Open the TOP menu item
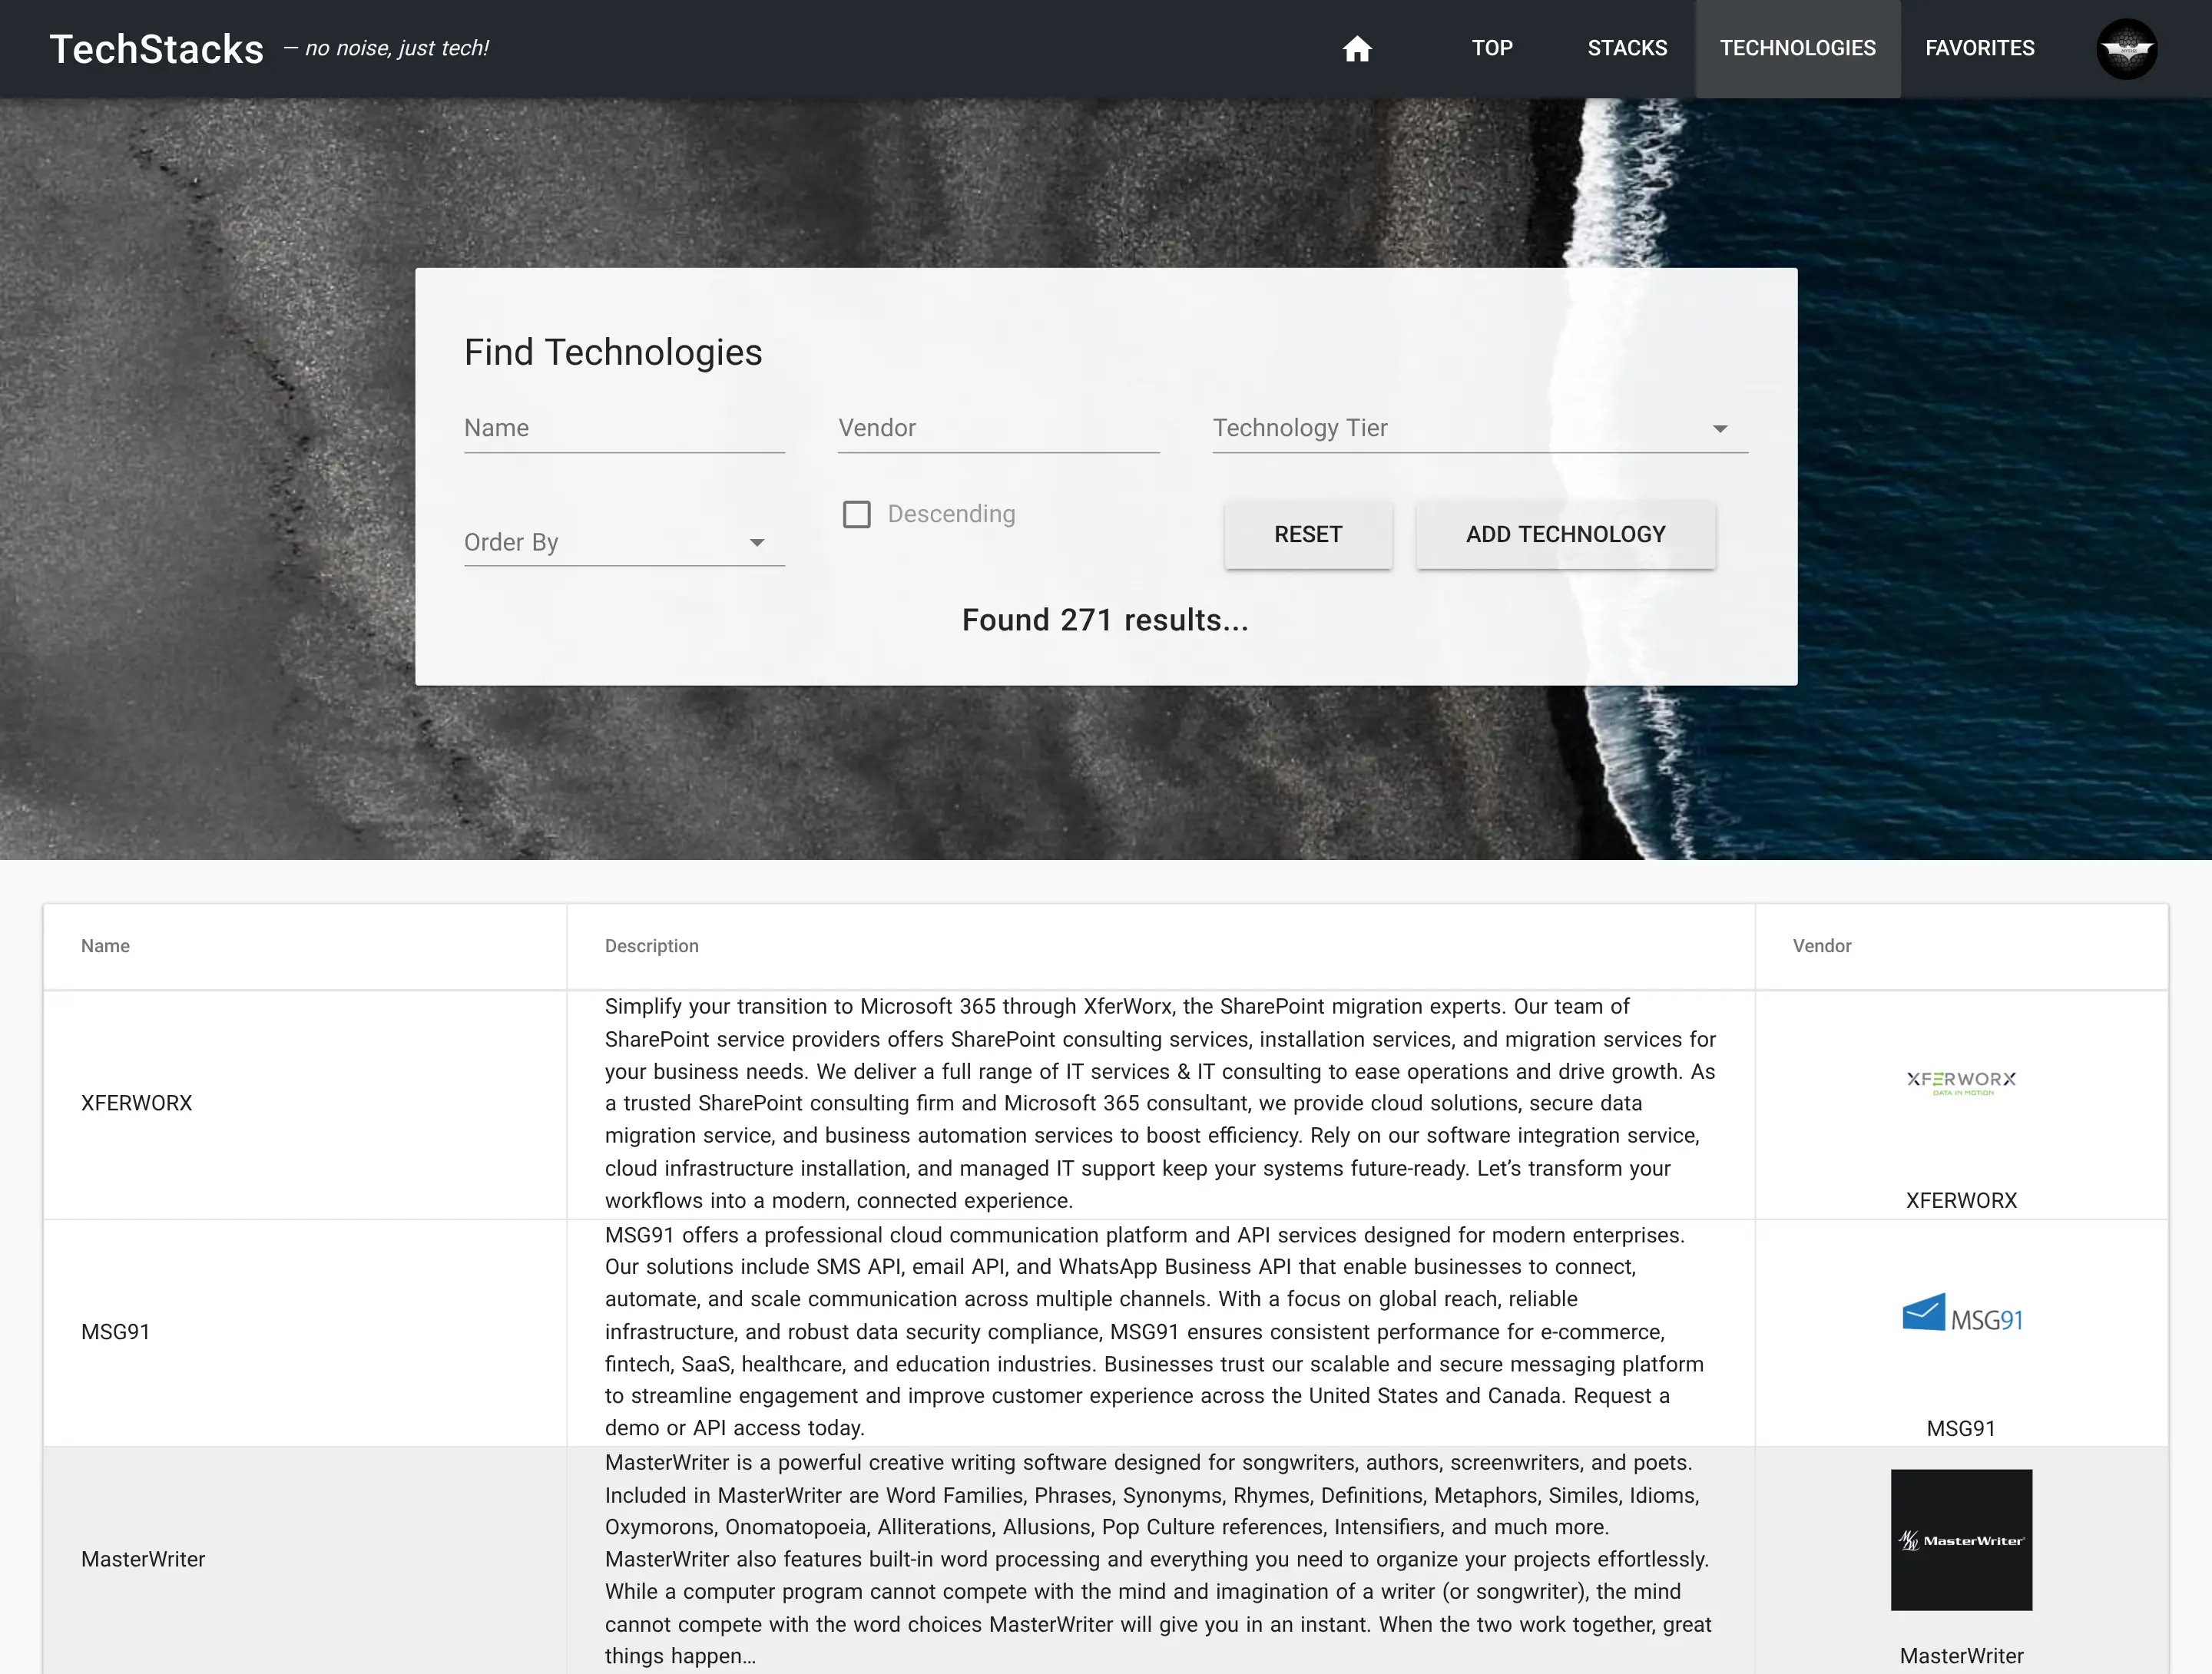The image size is (2212, 1674). click(x=1491, y=49)
